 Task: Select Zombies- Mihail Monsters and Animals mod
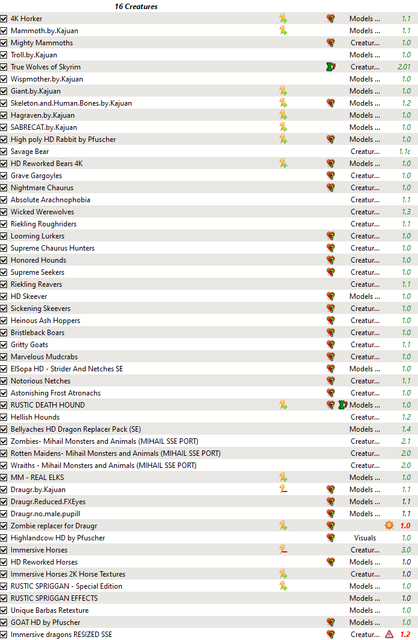pos(104,441)
